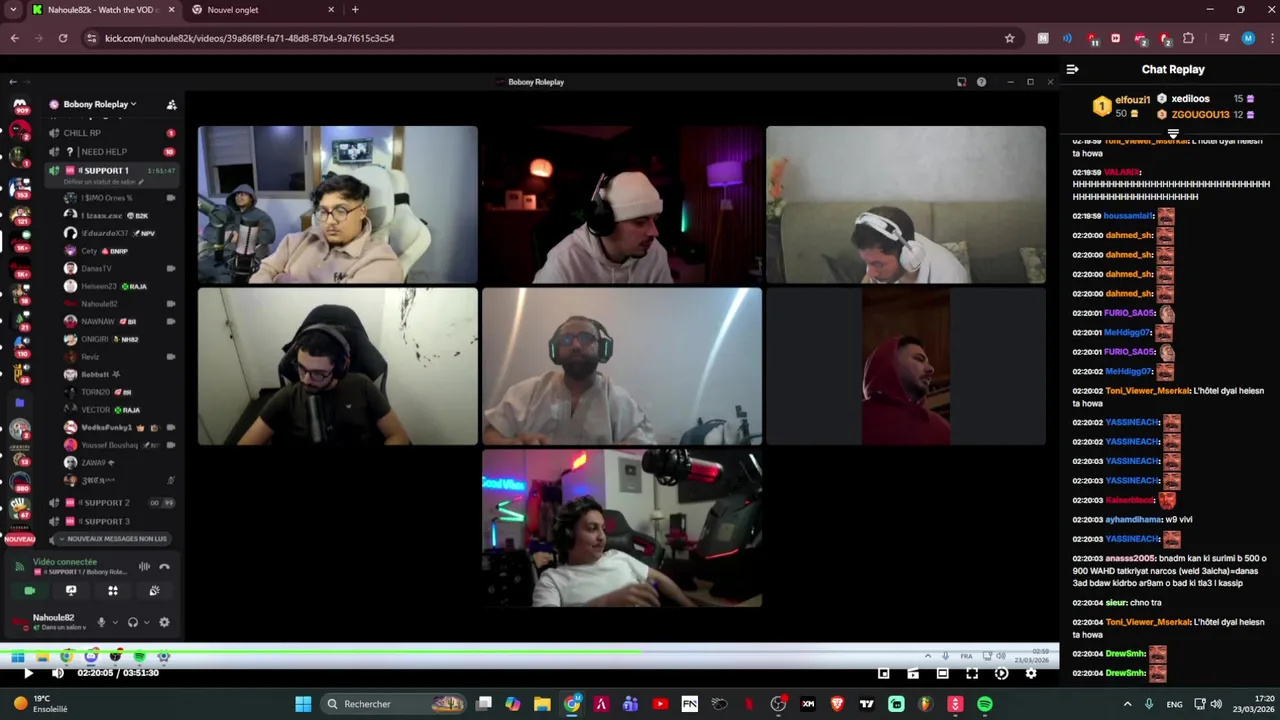Expand the chat leaderboard chevron
1280x720 pixels.
tap(1173, 132)
